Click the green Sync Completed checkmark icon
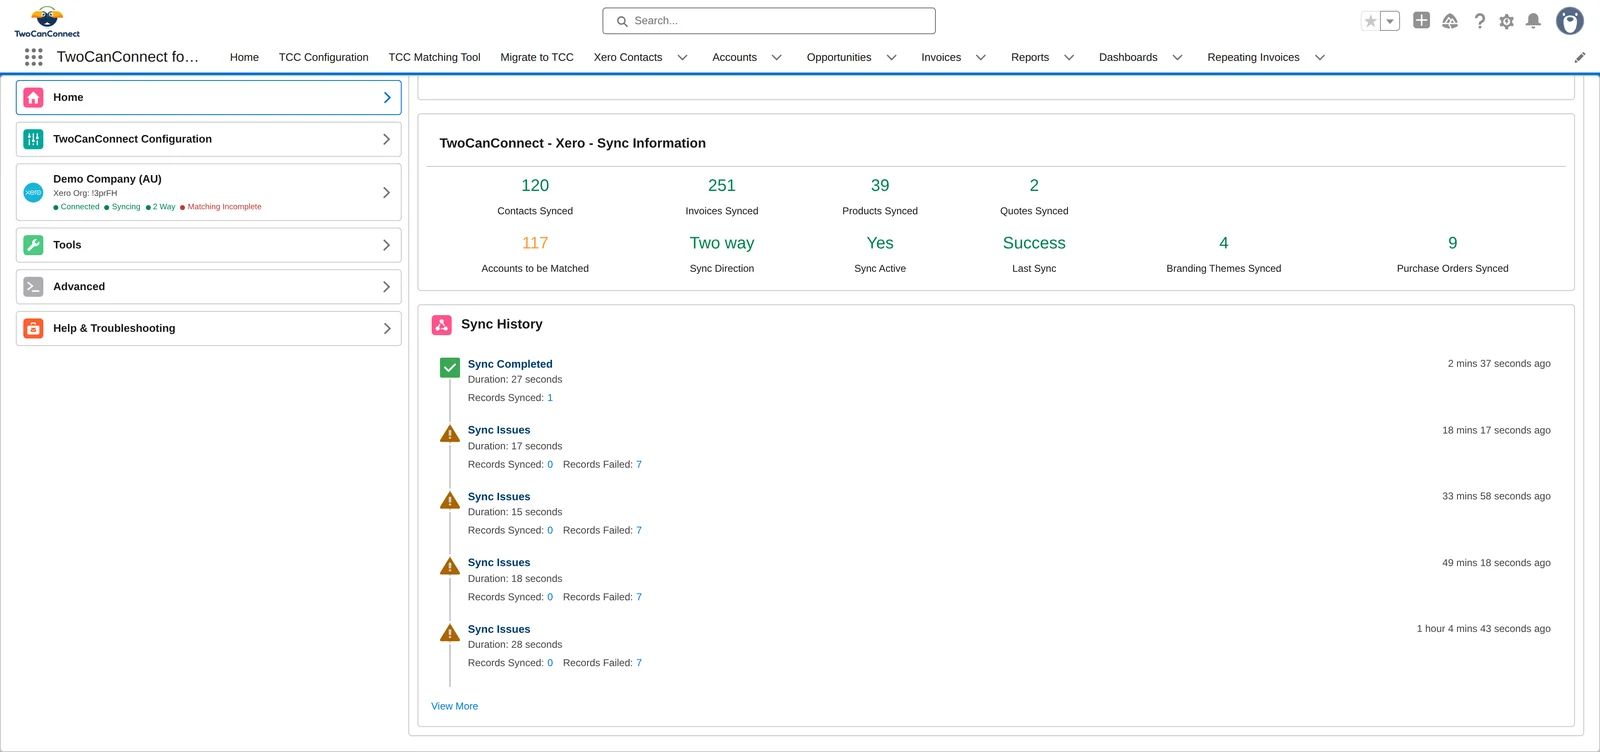1600x752 pixels. point(450,368)
